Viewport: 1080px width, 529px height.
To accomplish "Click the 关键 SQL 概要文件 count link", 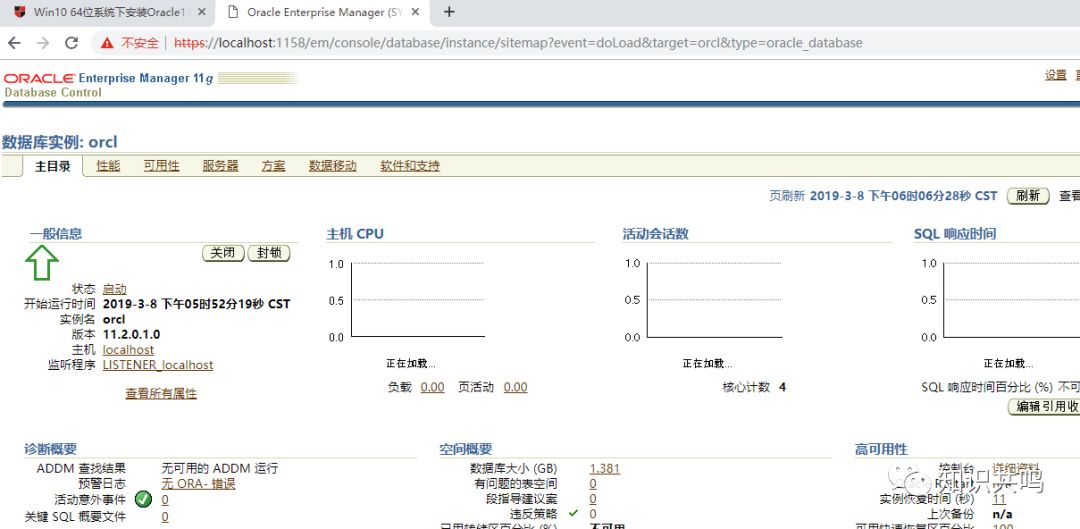I will point(165,517).
